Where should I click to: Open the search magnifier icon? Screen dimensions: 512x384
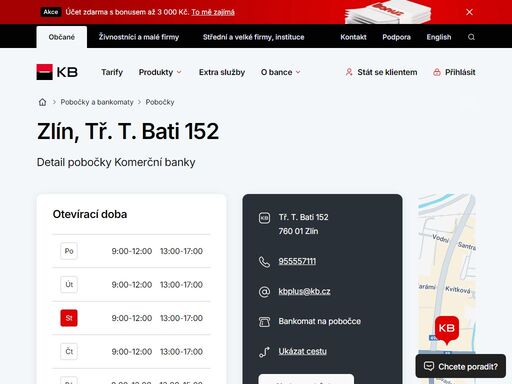coord(471,37)
